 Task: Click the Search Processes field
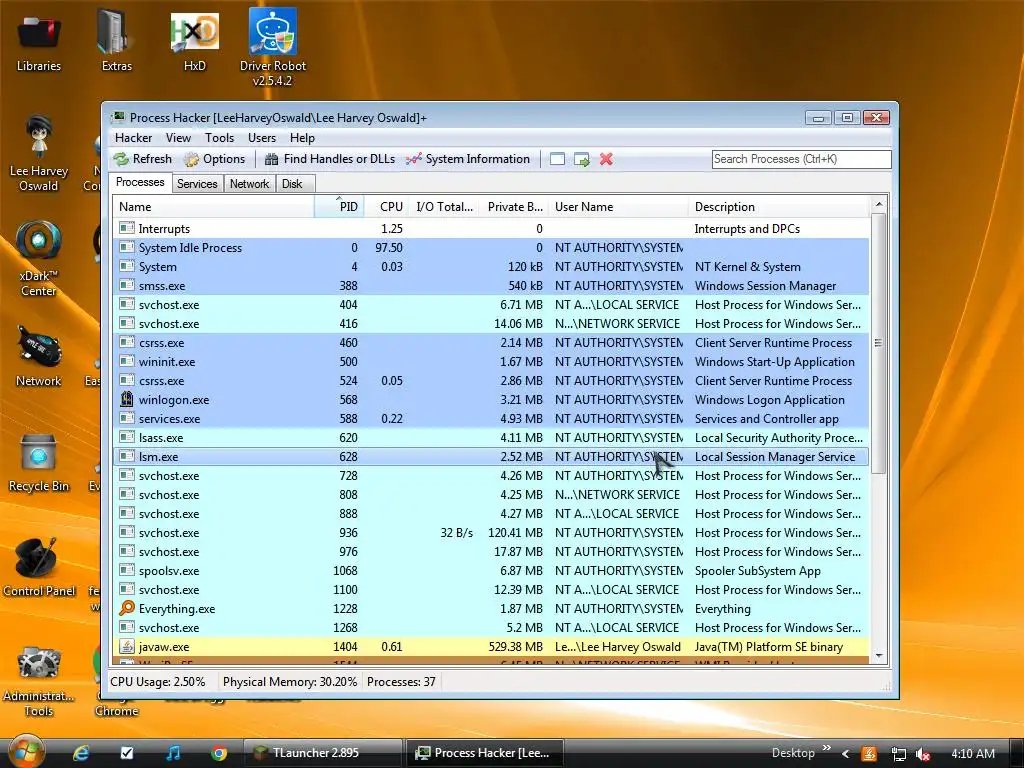801,159
